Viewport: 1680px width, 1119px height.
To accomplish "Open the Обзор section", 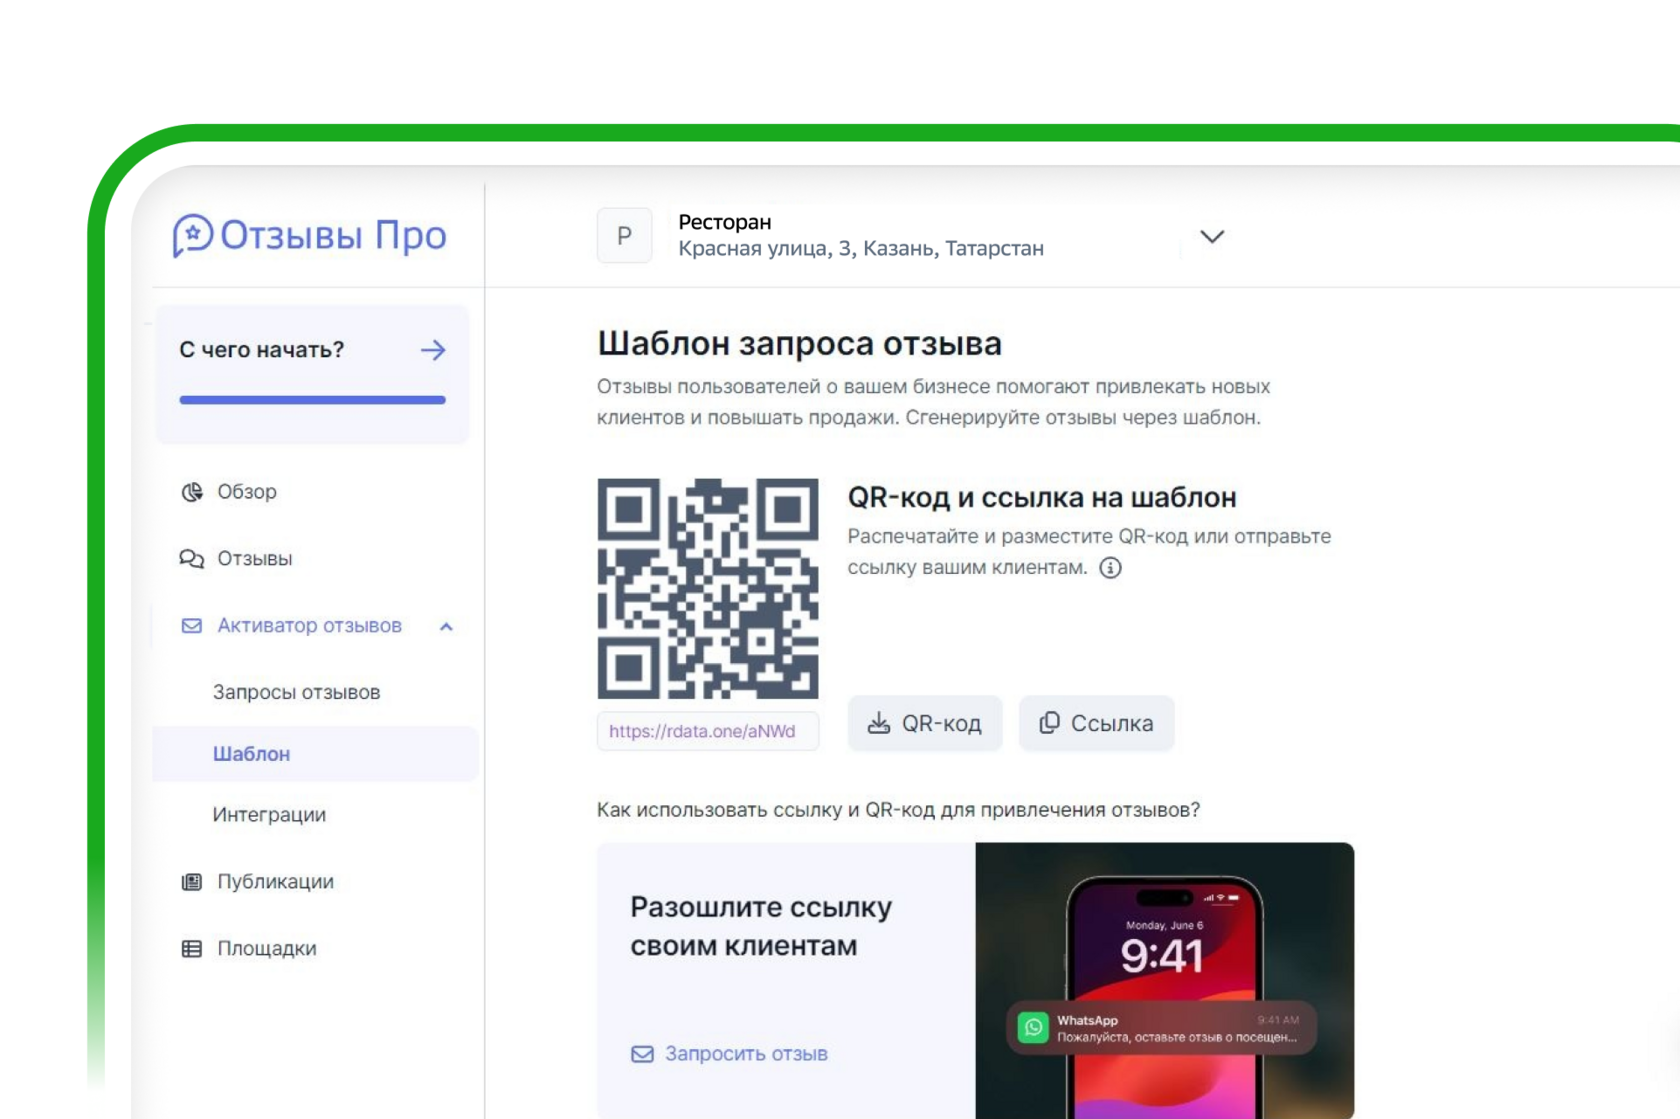I will pyautogui.click(x=247, y=492).
